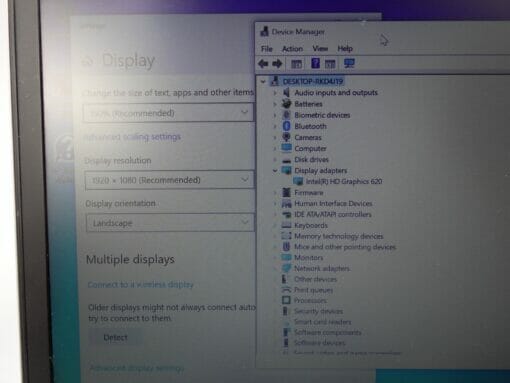Screen dimensions: 510x383
Task: Open the Display resolution 1920 × 1080 dropdown
Action: click(169, 180)
